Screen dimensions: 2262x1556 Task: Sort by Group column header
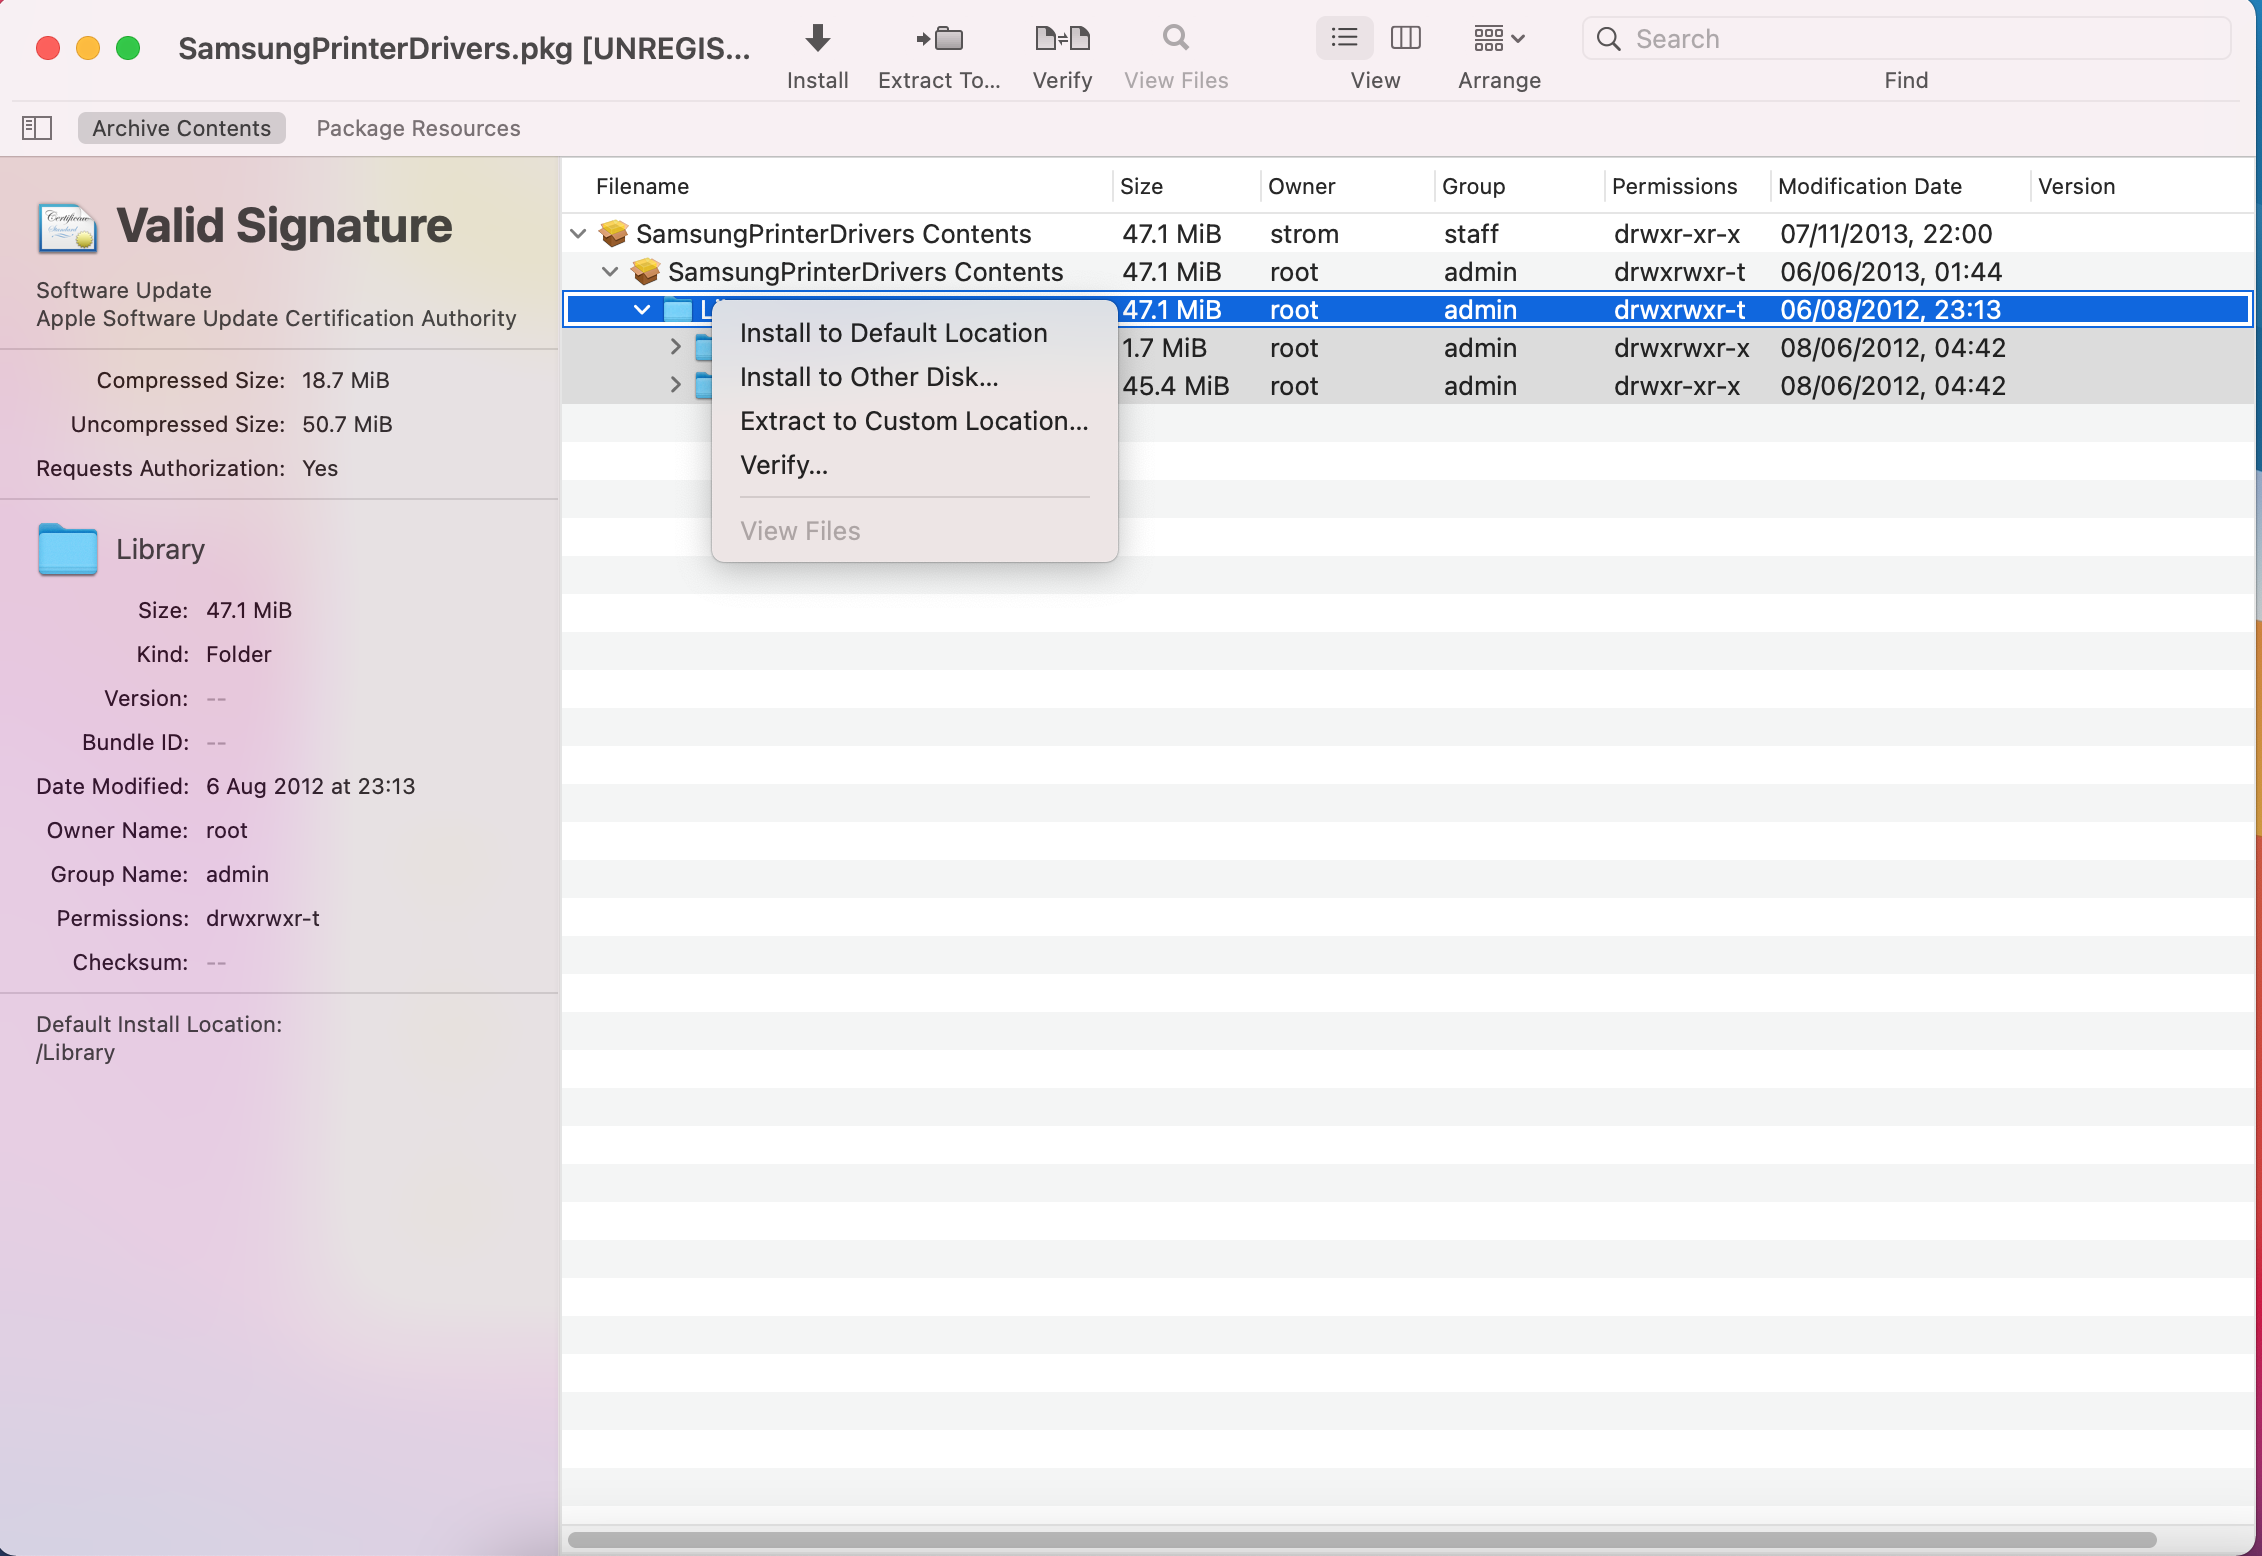click(x=1473, y=186)
